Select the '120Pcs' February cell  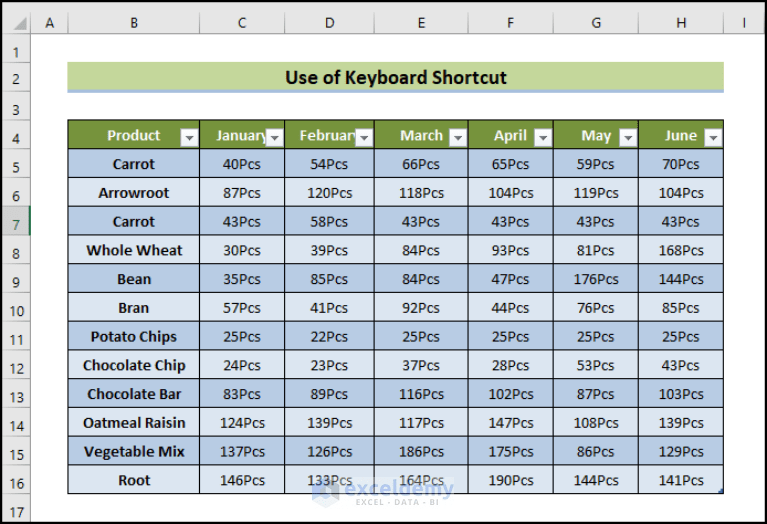tap(329, 193)
